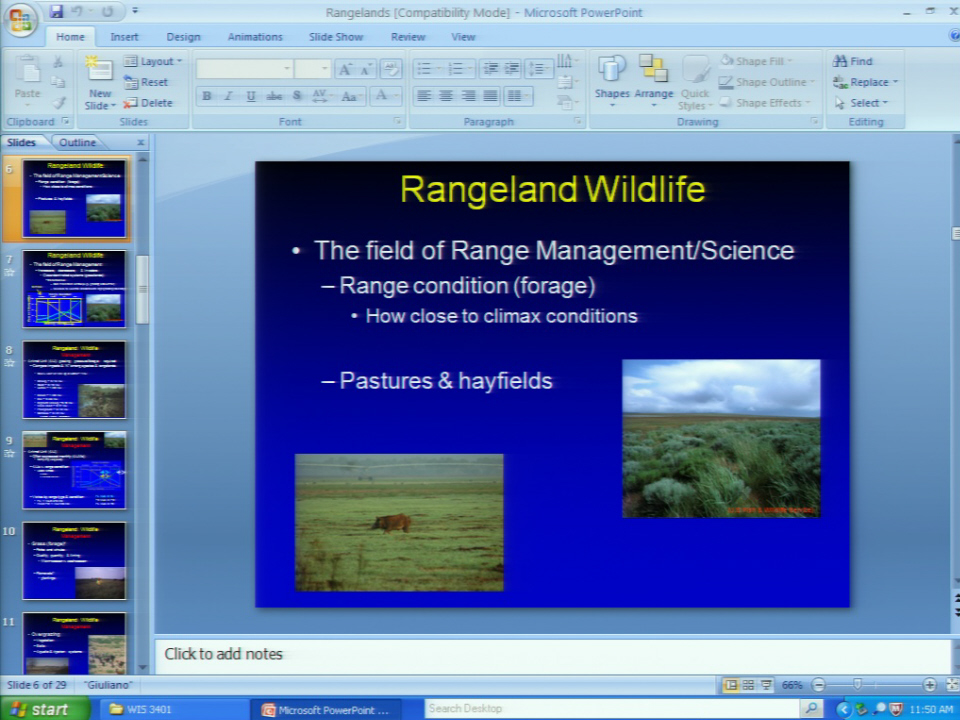The height and width of the screenshot is (720, 960).
Task: Open the Select dropdown in Editing
Action: coord(861,103)
